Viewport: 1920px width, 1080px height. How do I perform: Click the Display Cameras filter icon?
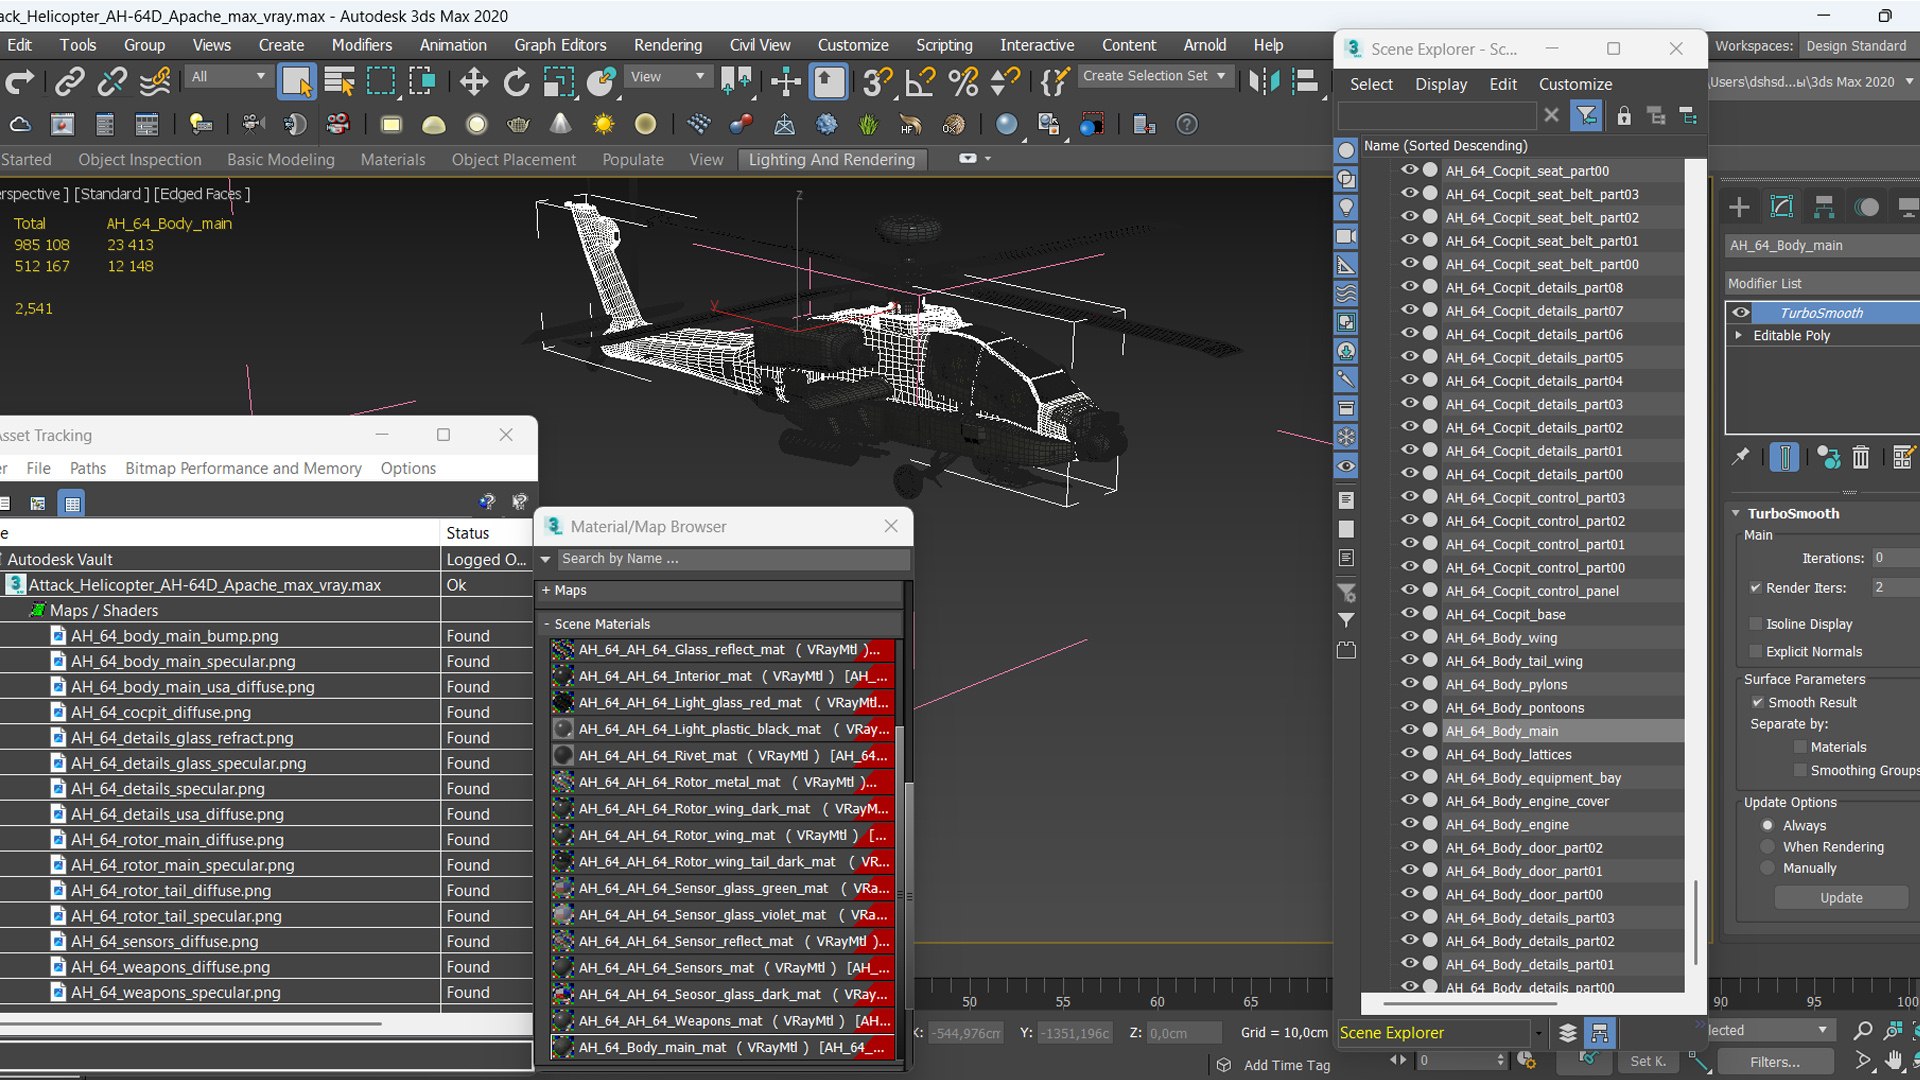[x=1346, y=237]
